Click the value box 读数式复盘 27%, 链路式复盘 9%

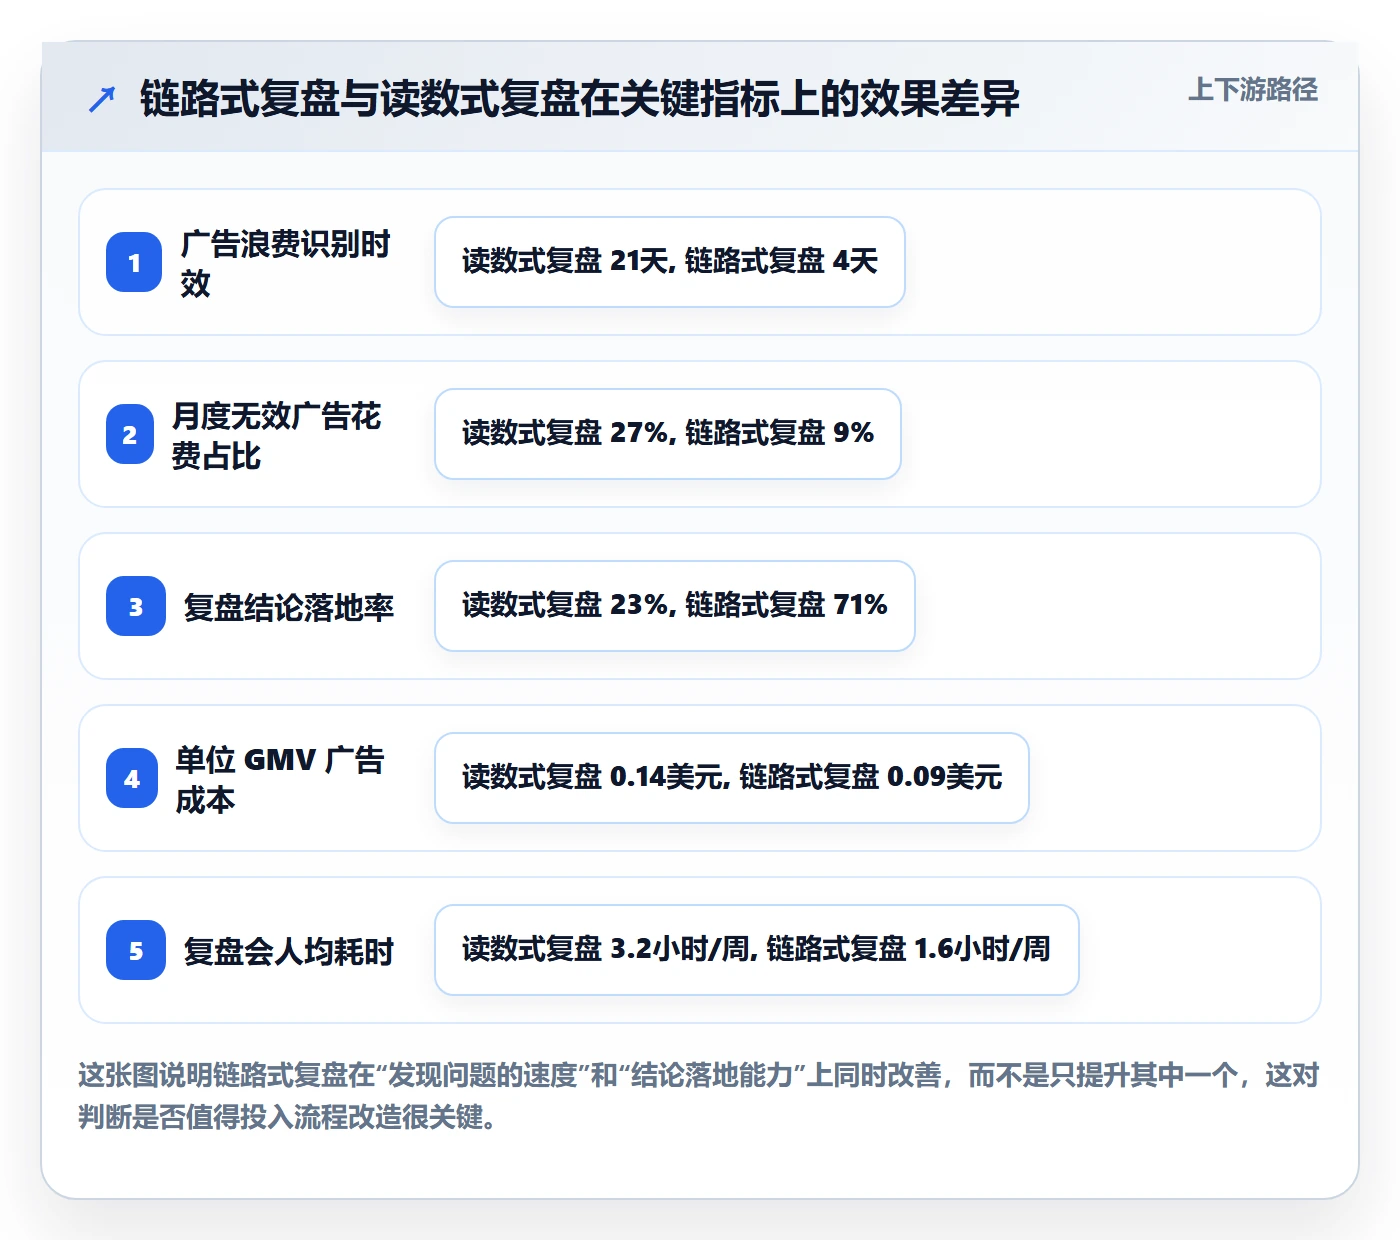(668, 434)
